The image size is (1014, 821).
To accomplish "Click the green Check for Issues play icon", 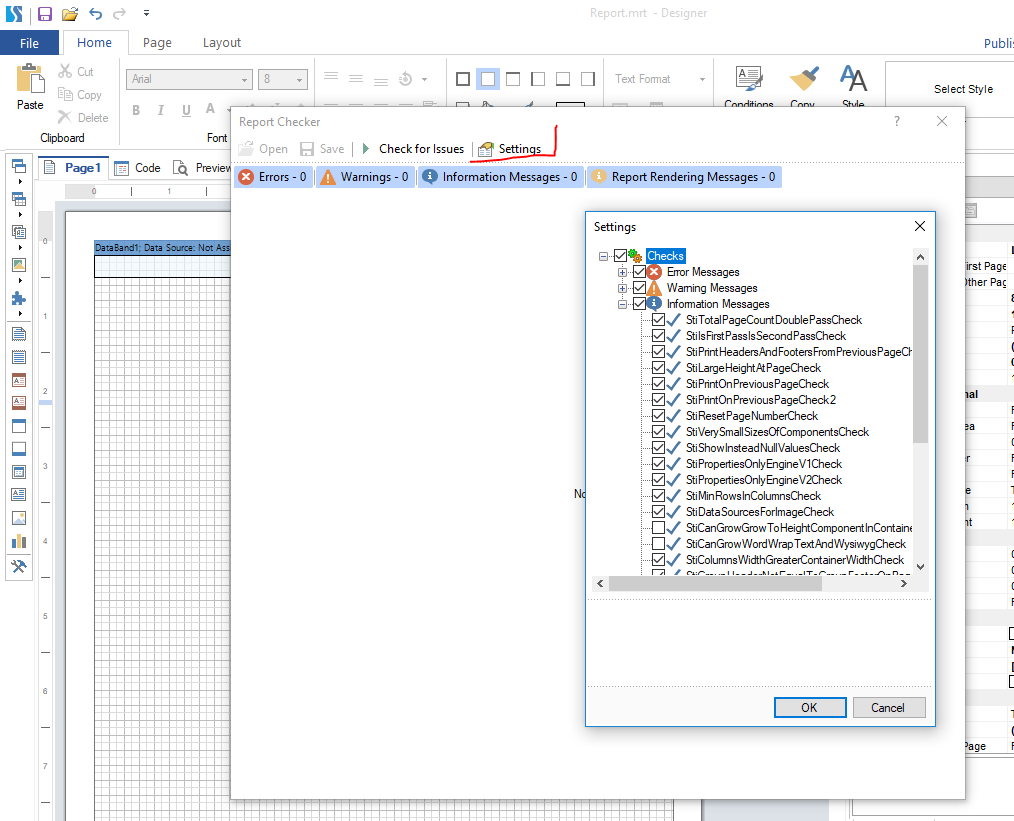I will 366,149.
